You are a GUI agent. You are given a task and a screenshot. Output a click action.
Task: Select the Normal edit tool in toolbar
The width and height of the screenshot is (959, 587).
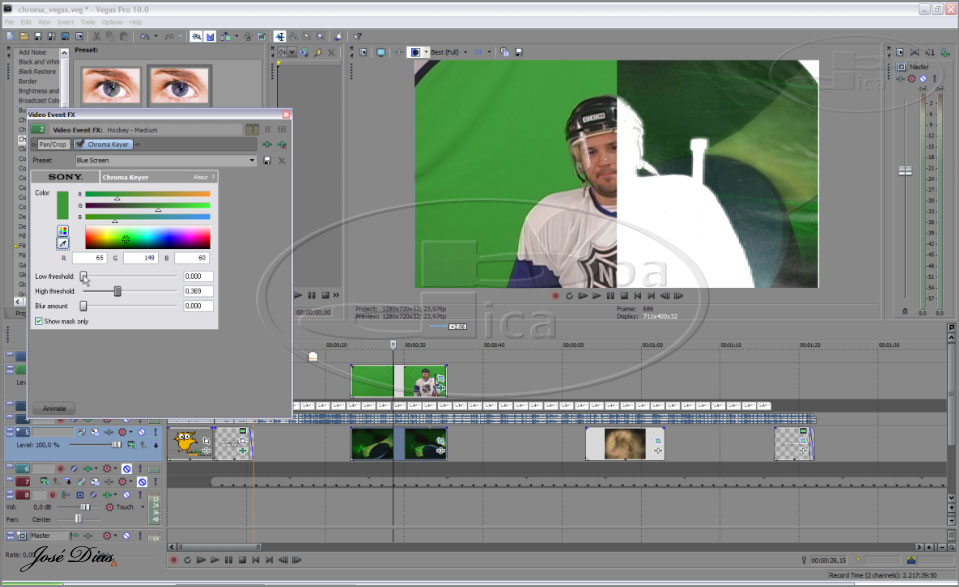pos(280,37)
